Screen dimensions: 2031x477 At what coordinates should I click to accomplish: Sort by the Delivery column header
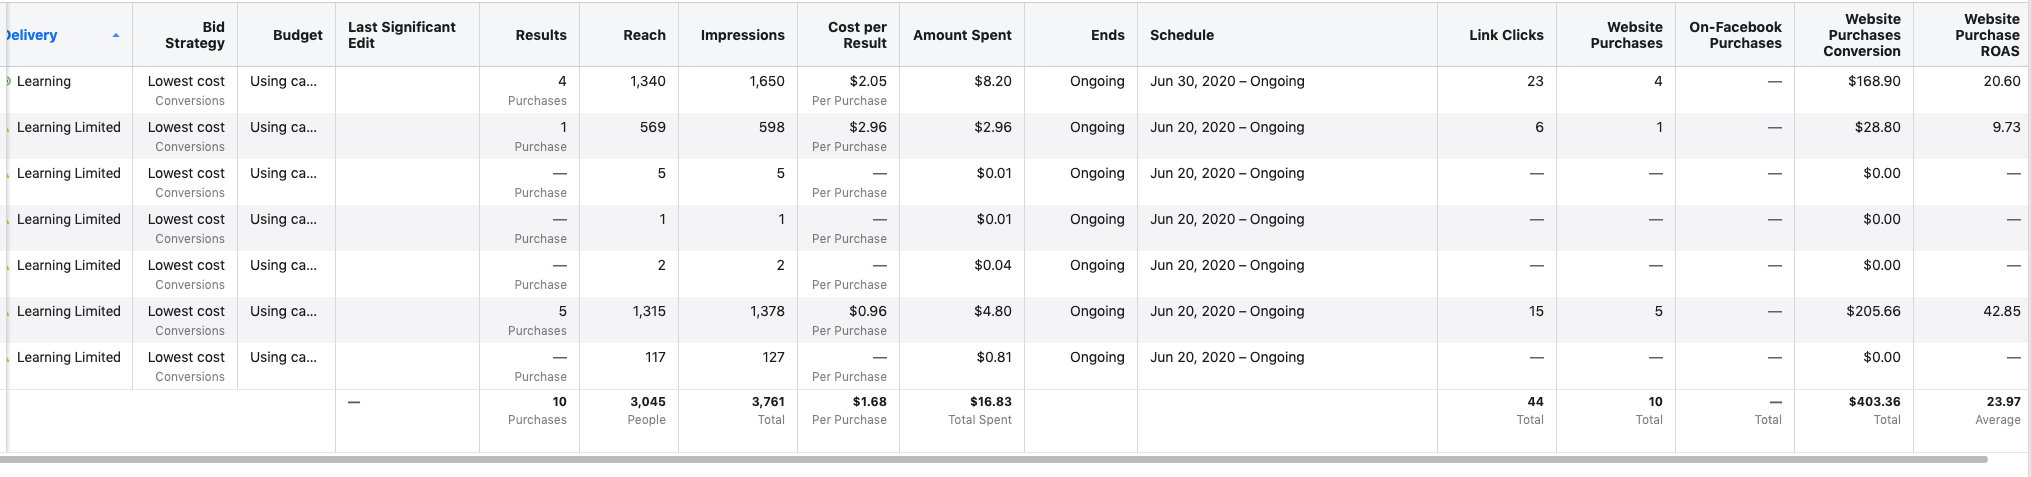coord(32,35)
